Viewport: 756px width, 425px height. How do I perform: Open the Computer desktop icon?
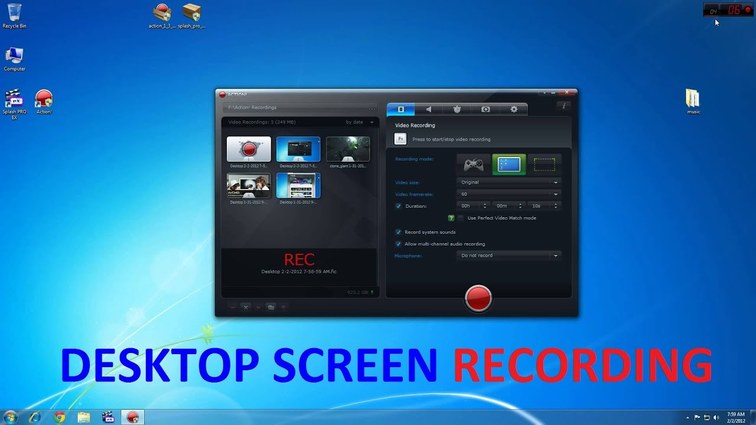(14, 59)
